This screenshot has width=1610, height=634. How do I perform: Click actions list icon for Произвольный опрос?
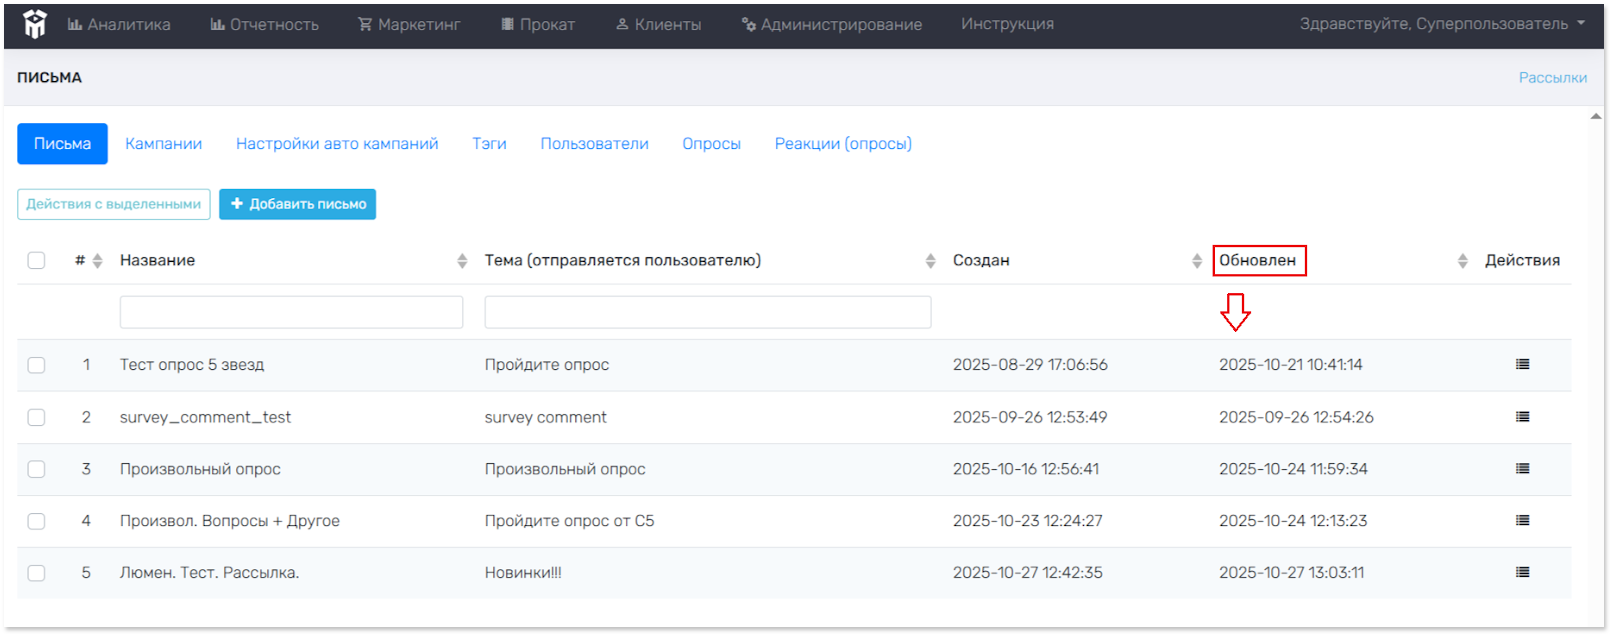point(1522,469)
